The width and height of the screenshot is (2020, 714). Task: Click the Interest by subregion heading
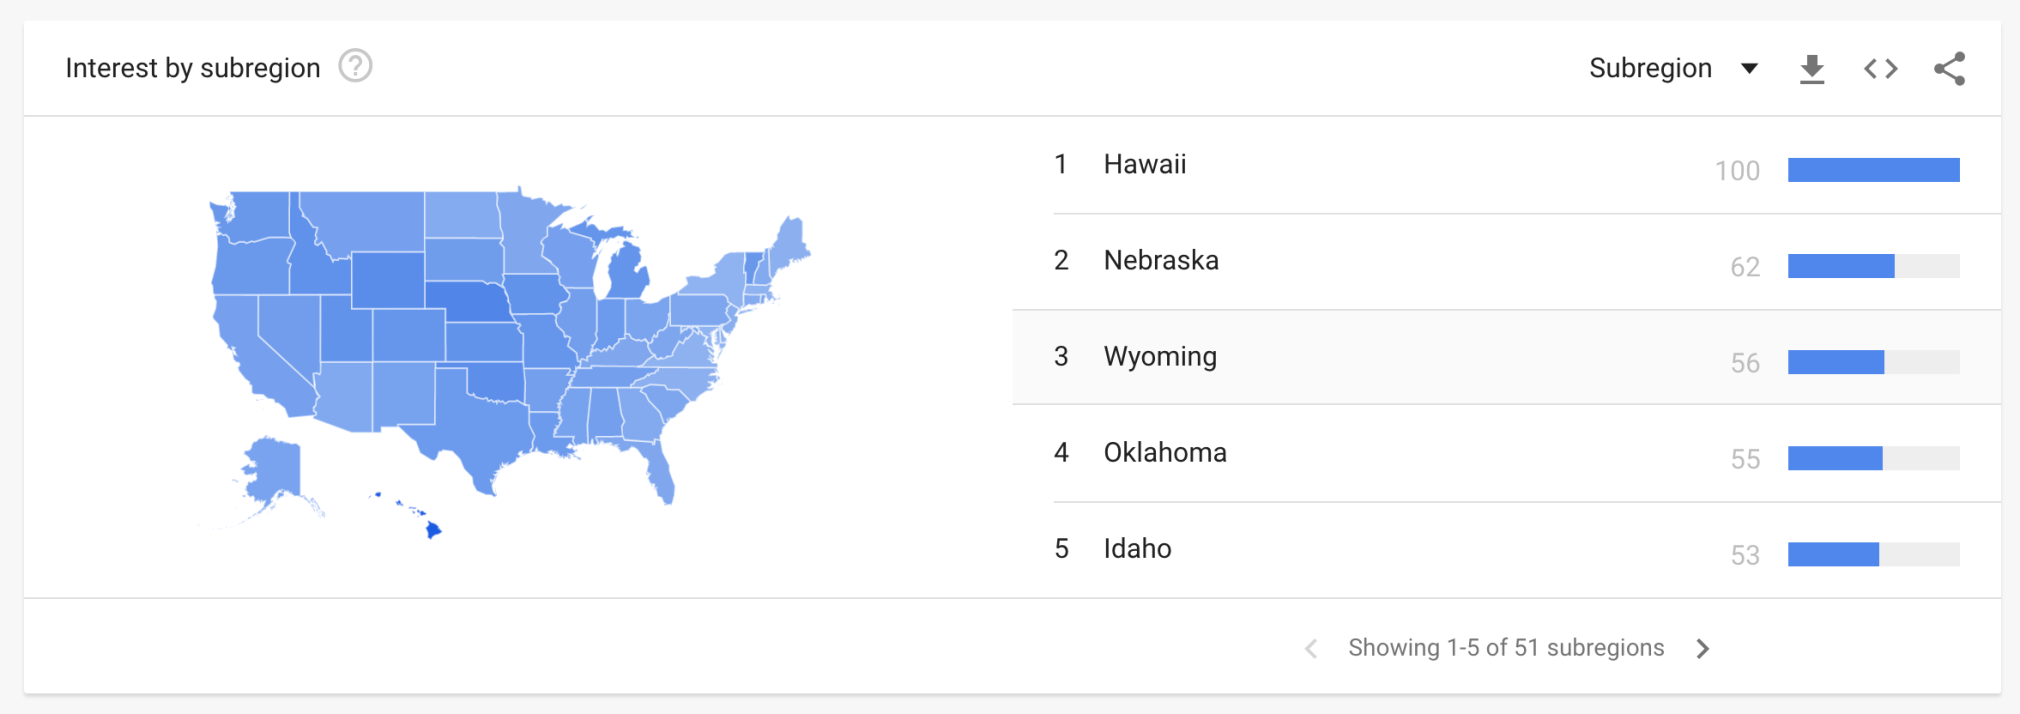pos(193,67)
